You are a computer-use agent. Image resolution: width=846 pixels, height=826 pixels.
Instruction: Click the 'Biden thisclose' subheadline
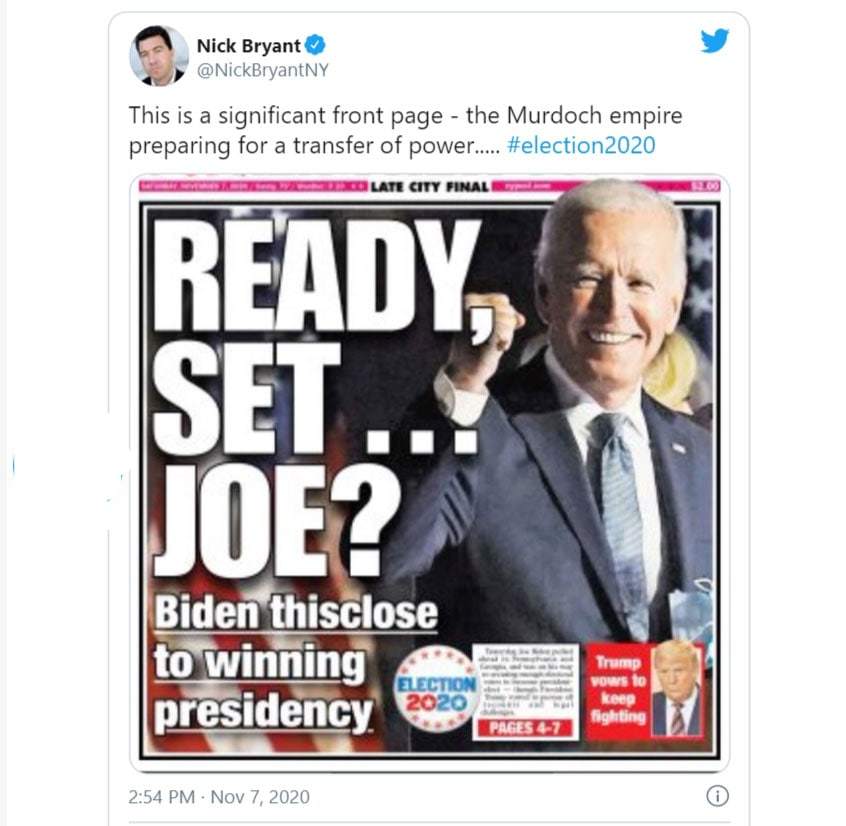(x=296, y=613)
